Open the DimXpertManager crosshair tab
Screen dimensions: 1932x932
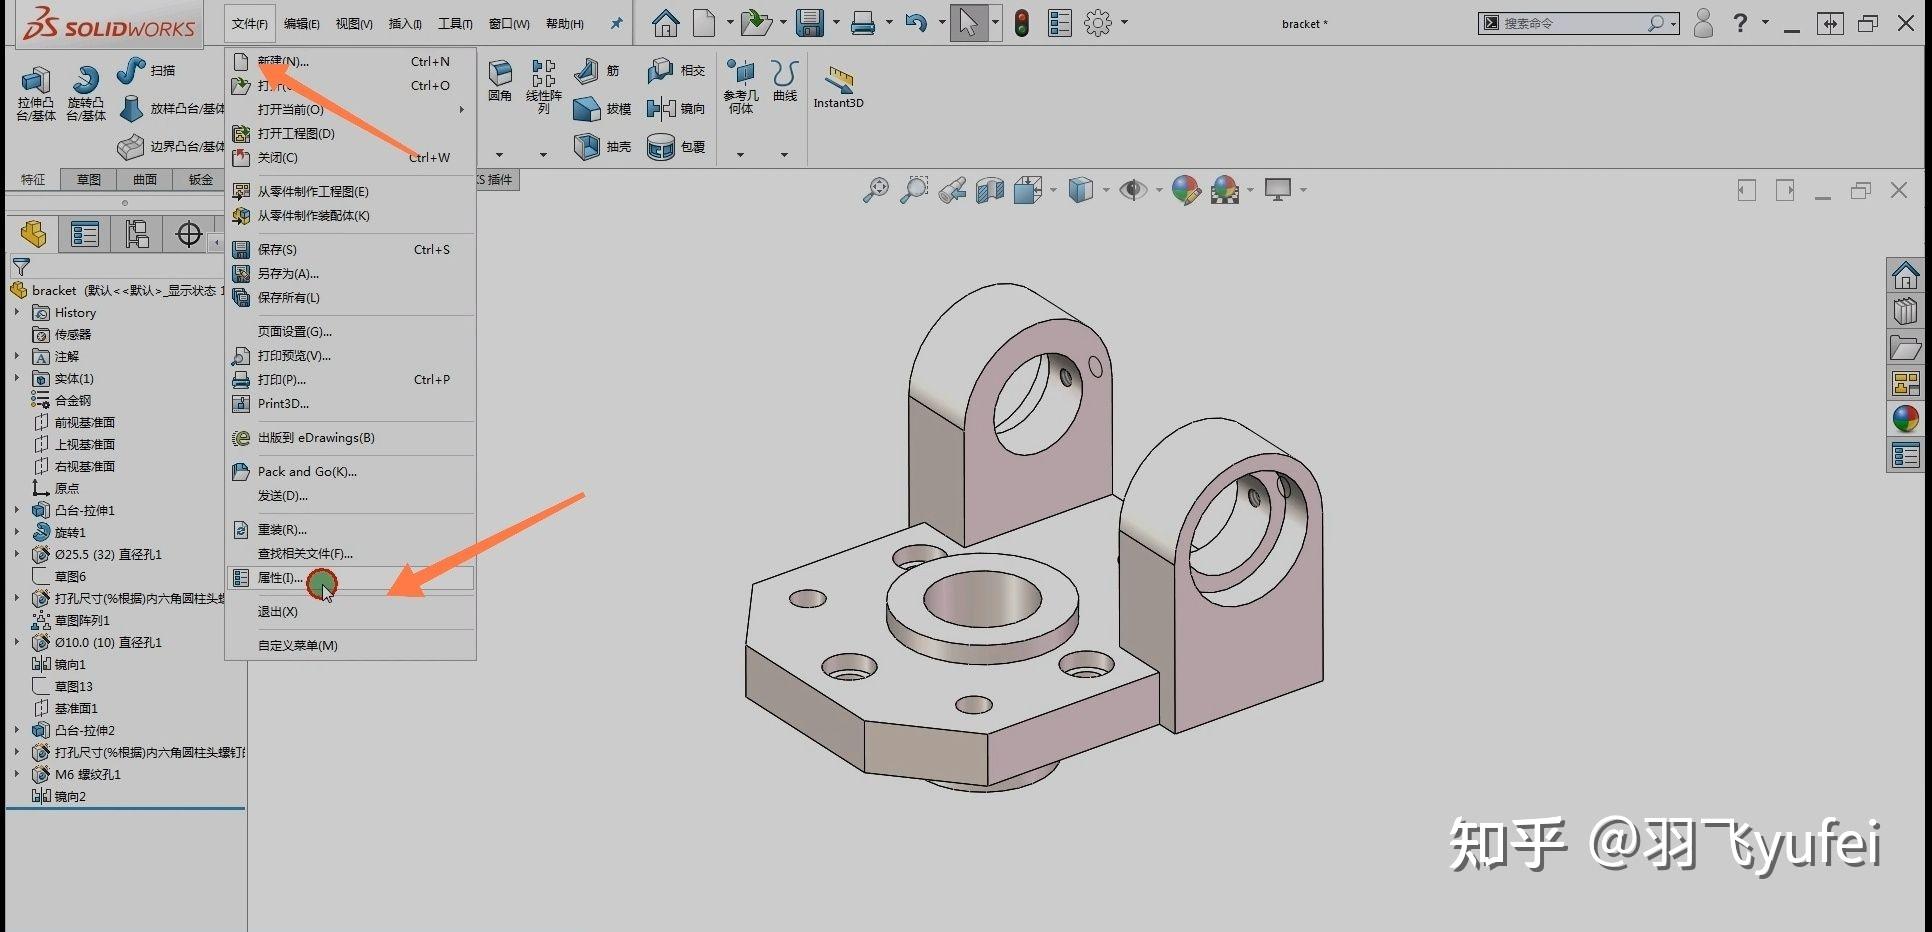point(189,234)
